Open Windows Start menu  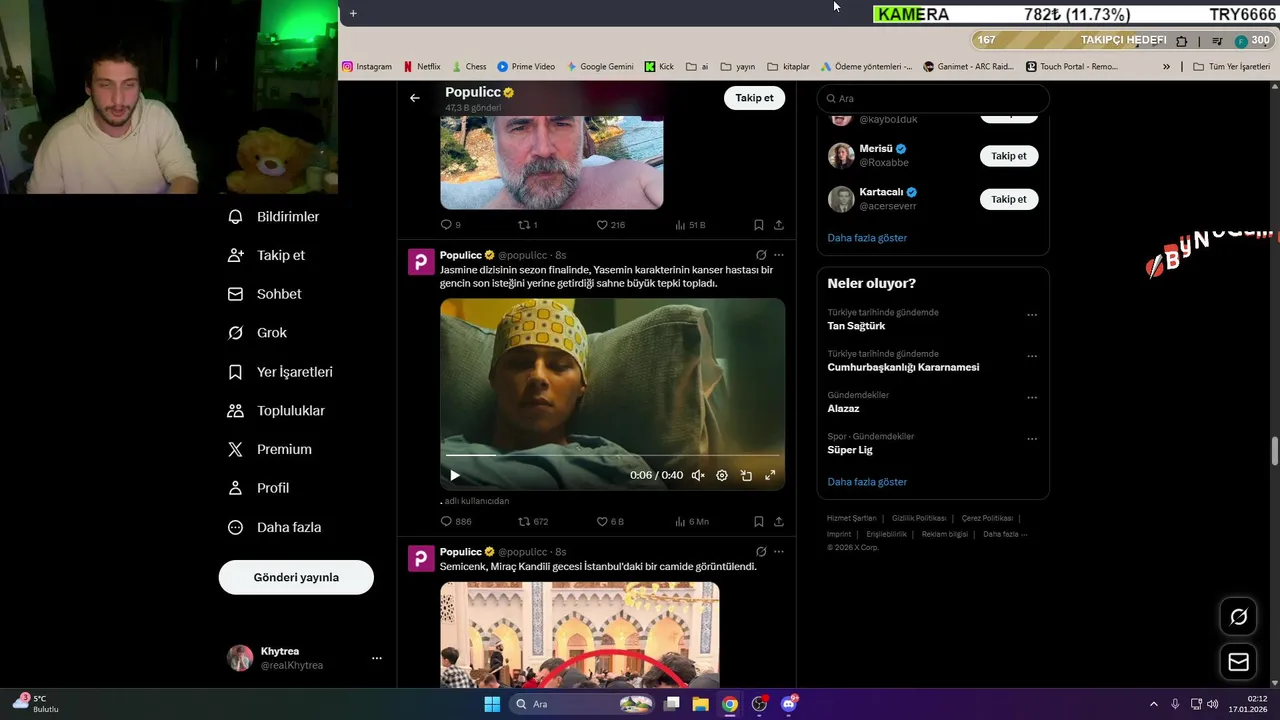click(492, 704)
